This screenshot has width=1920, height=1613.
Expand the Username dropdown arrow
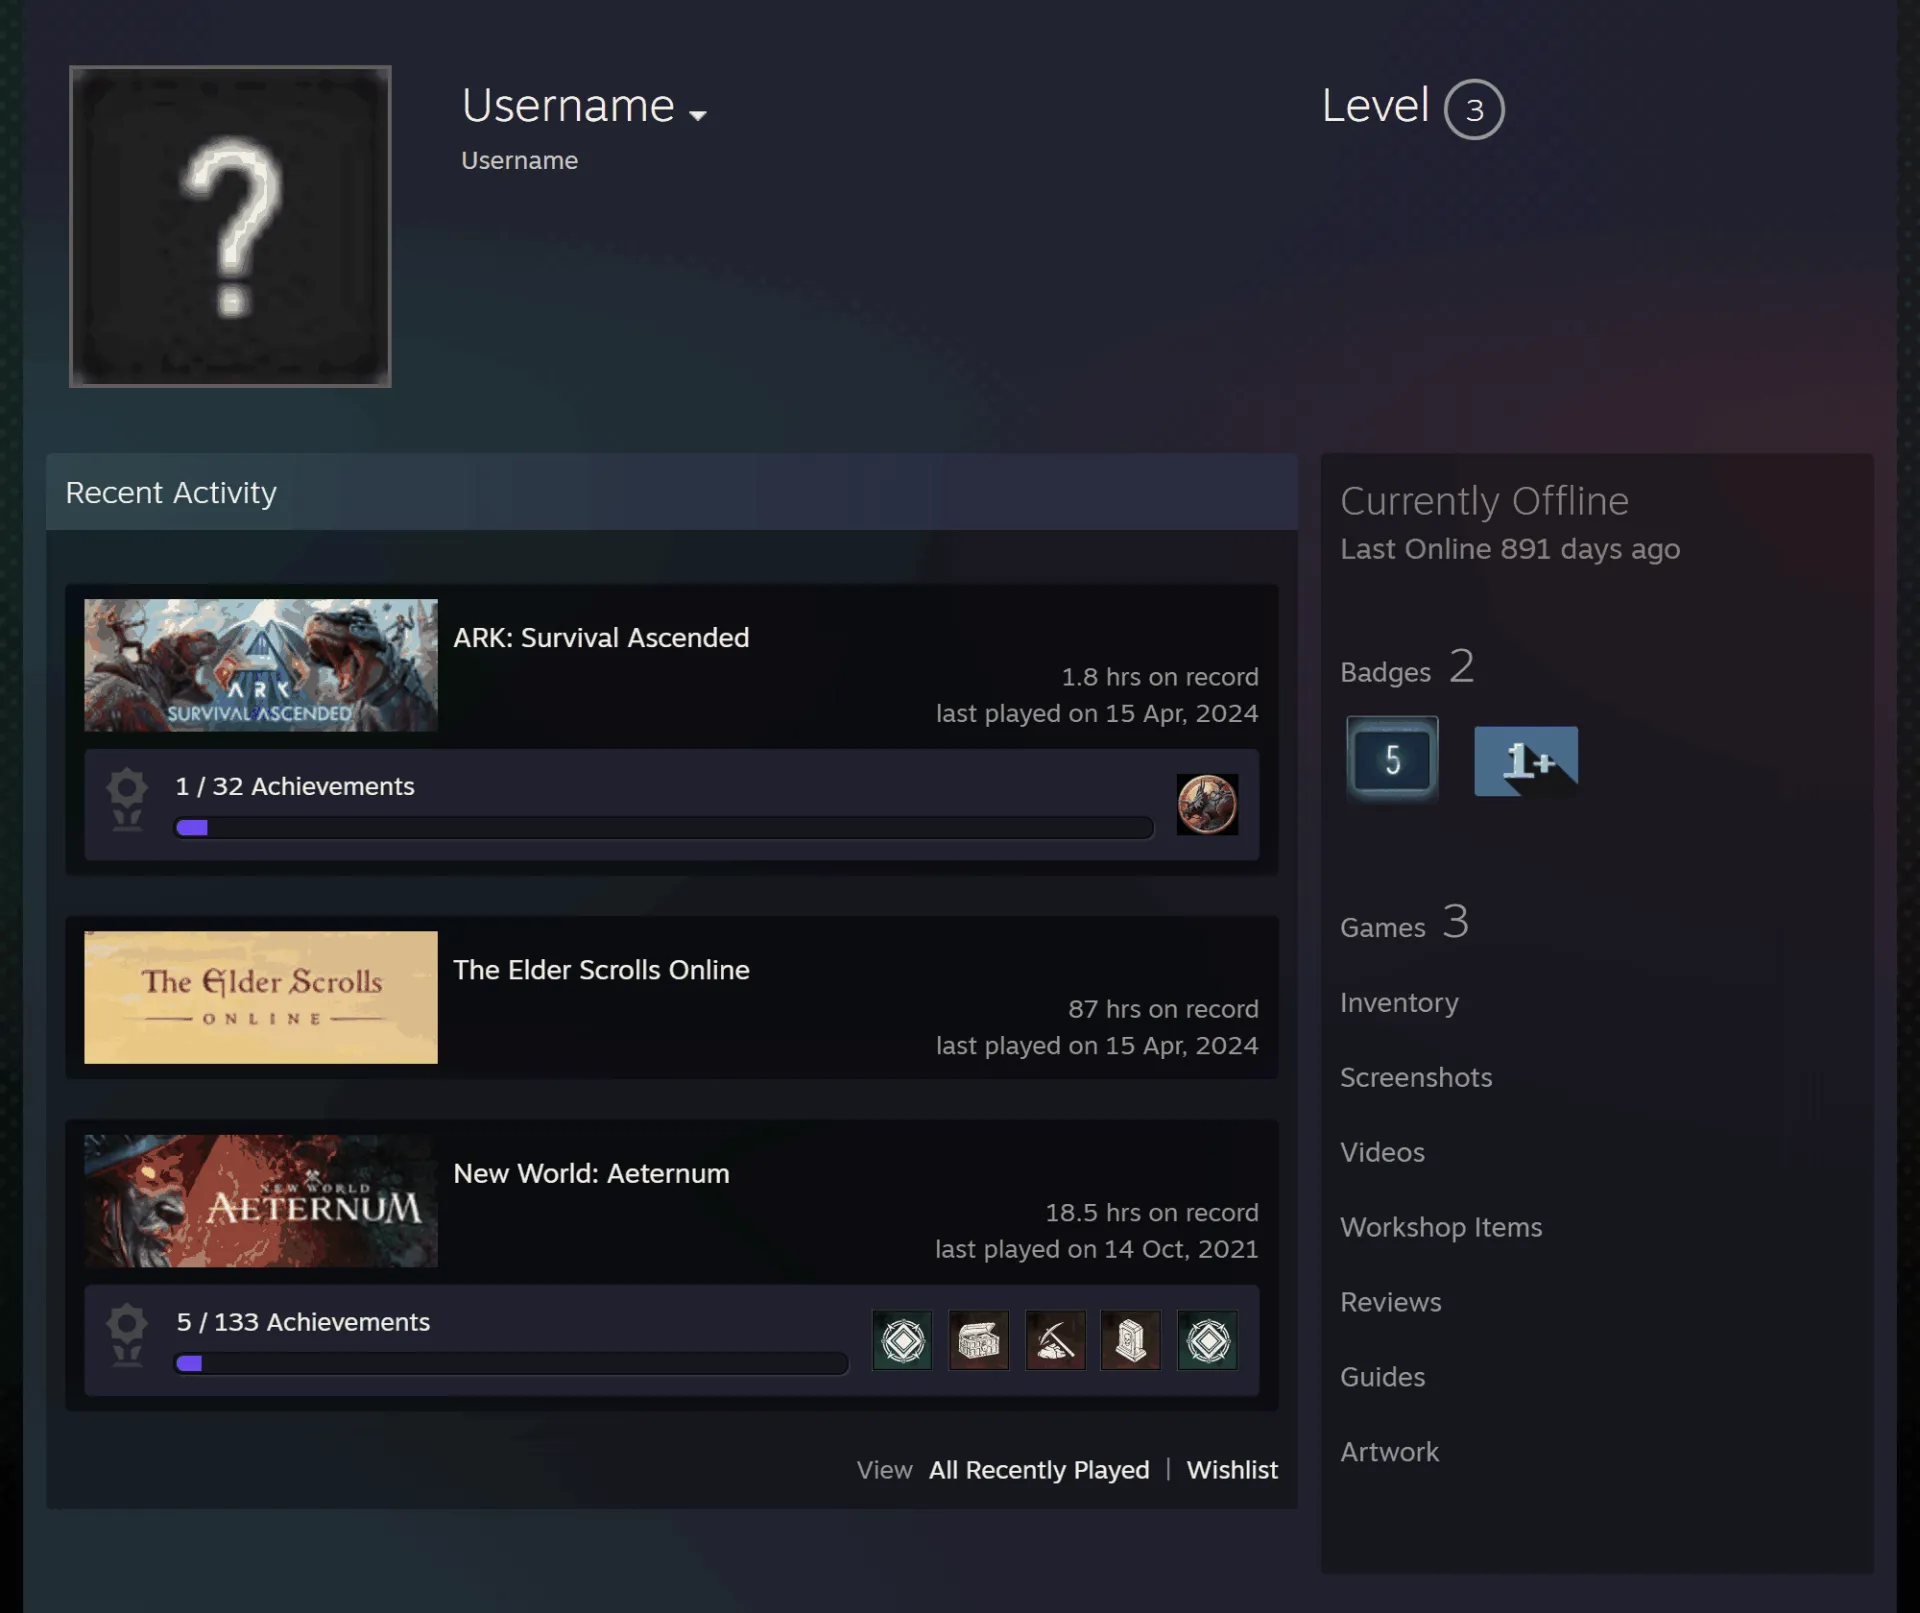click(x=698, y=115)
